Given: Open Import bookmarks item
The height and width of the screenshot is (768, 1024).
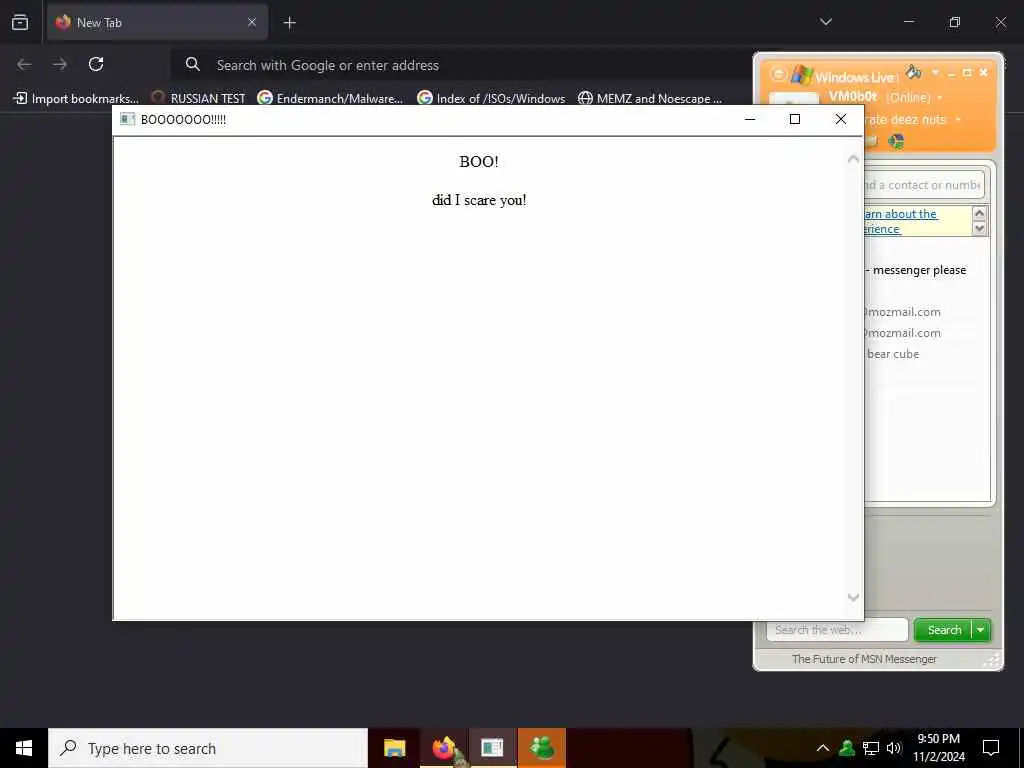Looking at the screenshot, I should pyautogui.click(x=76, y=99).
